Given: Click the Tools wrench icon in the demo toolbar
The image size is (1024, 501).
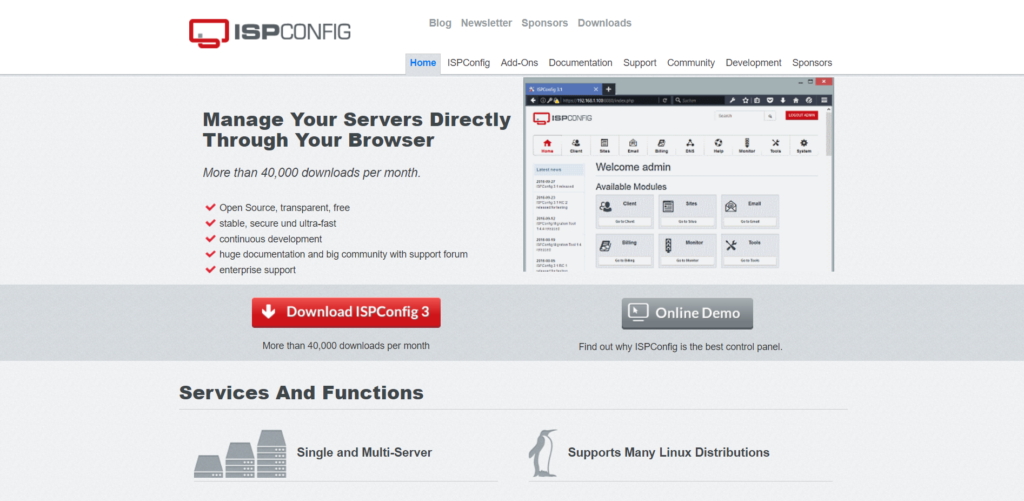Looking at the screenshot, I should tap(775, 143).
